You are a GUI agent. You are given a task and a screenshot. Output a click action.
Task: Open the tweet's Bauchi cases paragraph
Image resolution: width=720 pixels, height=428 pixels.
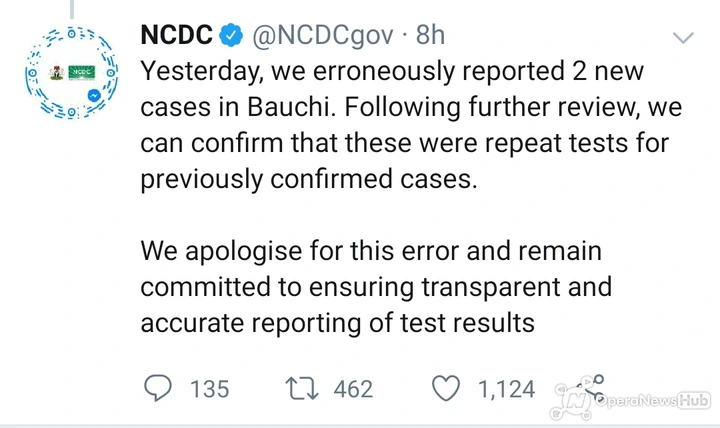coord(411,124)
